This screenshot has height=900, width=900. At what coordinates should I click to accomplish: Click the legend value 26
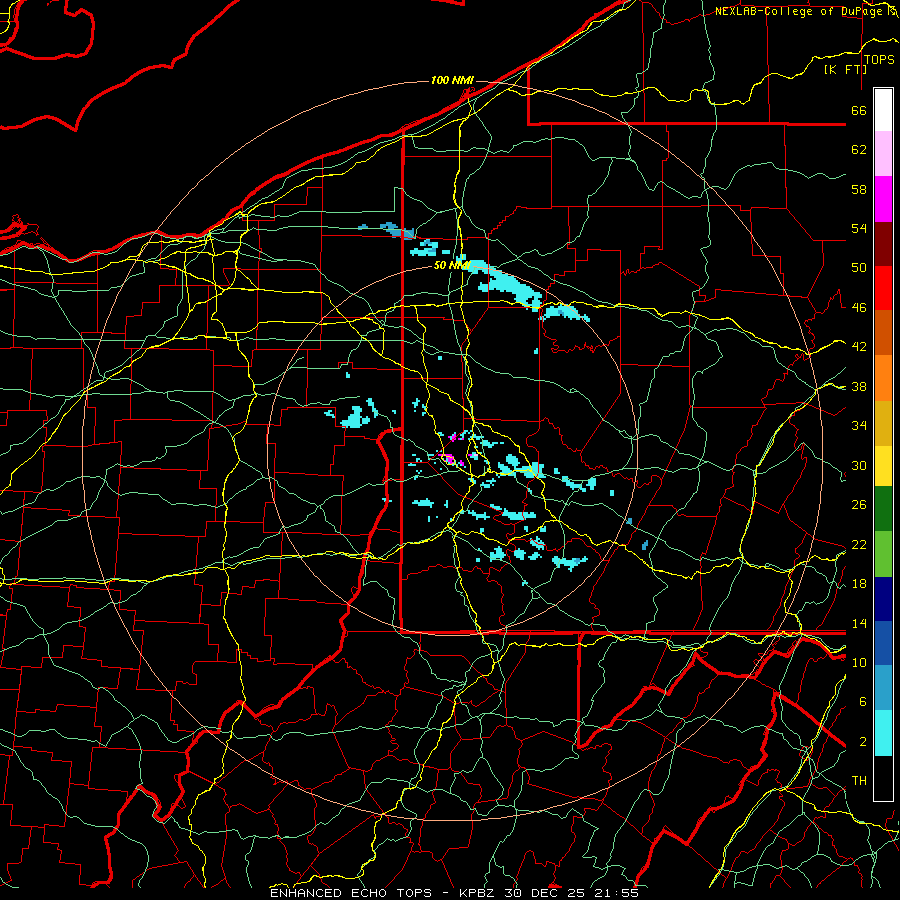pos(859,505)
